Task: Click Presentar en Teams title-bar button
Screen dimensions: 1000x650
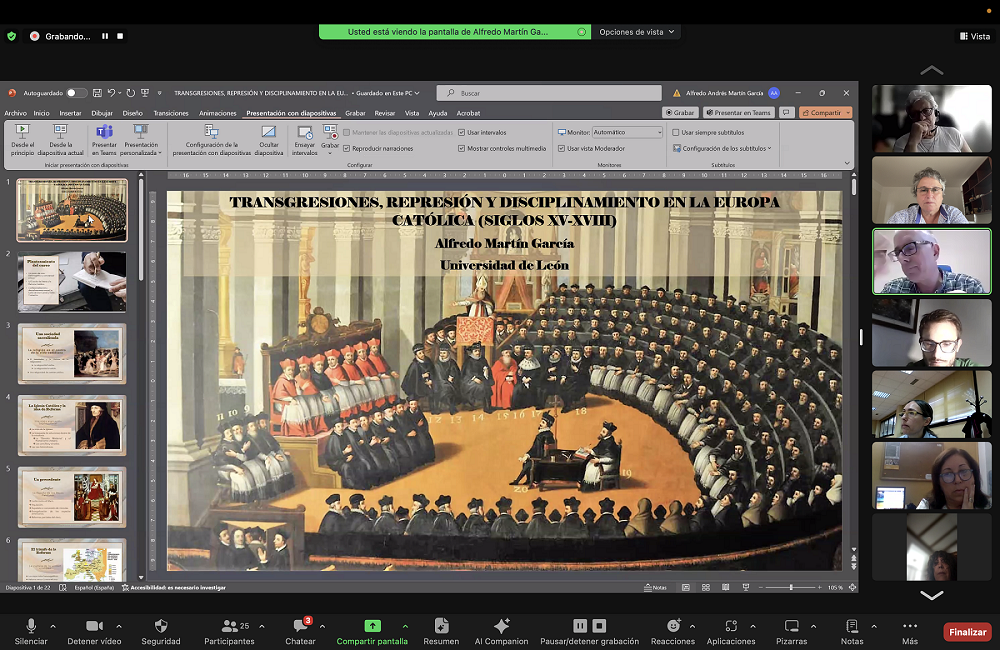Action: [x=739, y=112]
